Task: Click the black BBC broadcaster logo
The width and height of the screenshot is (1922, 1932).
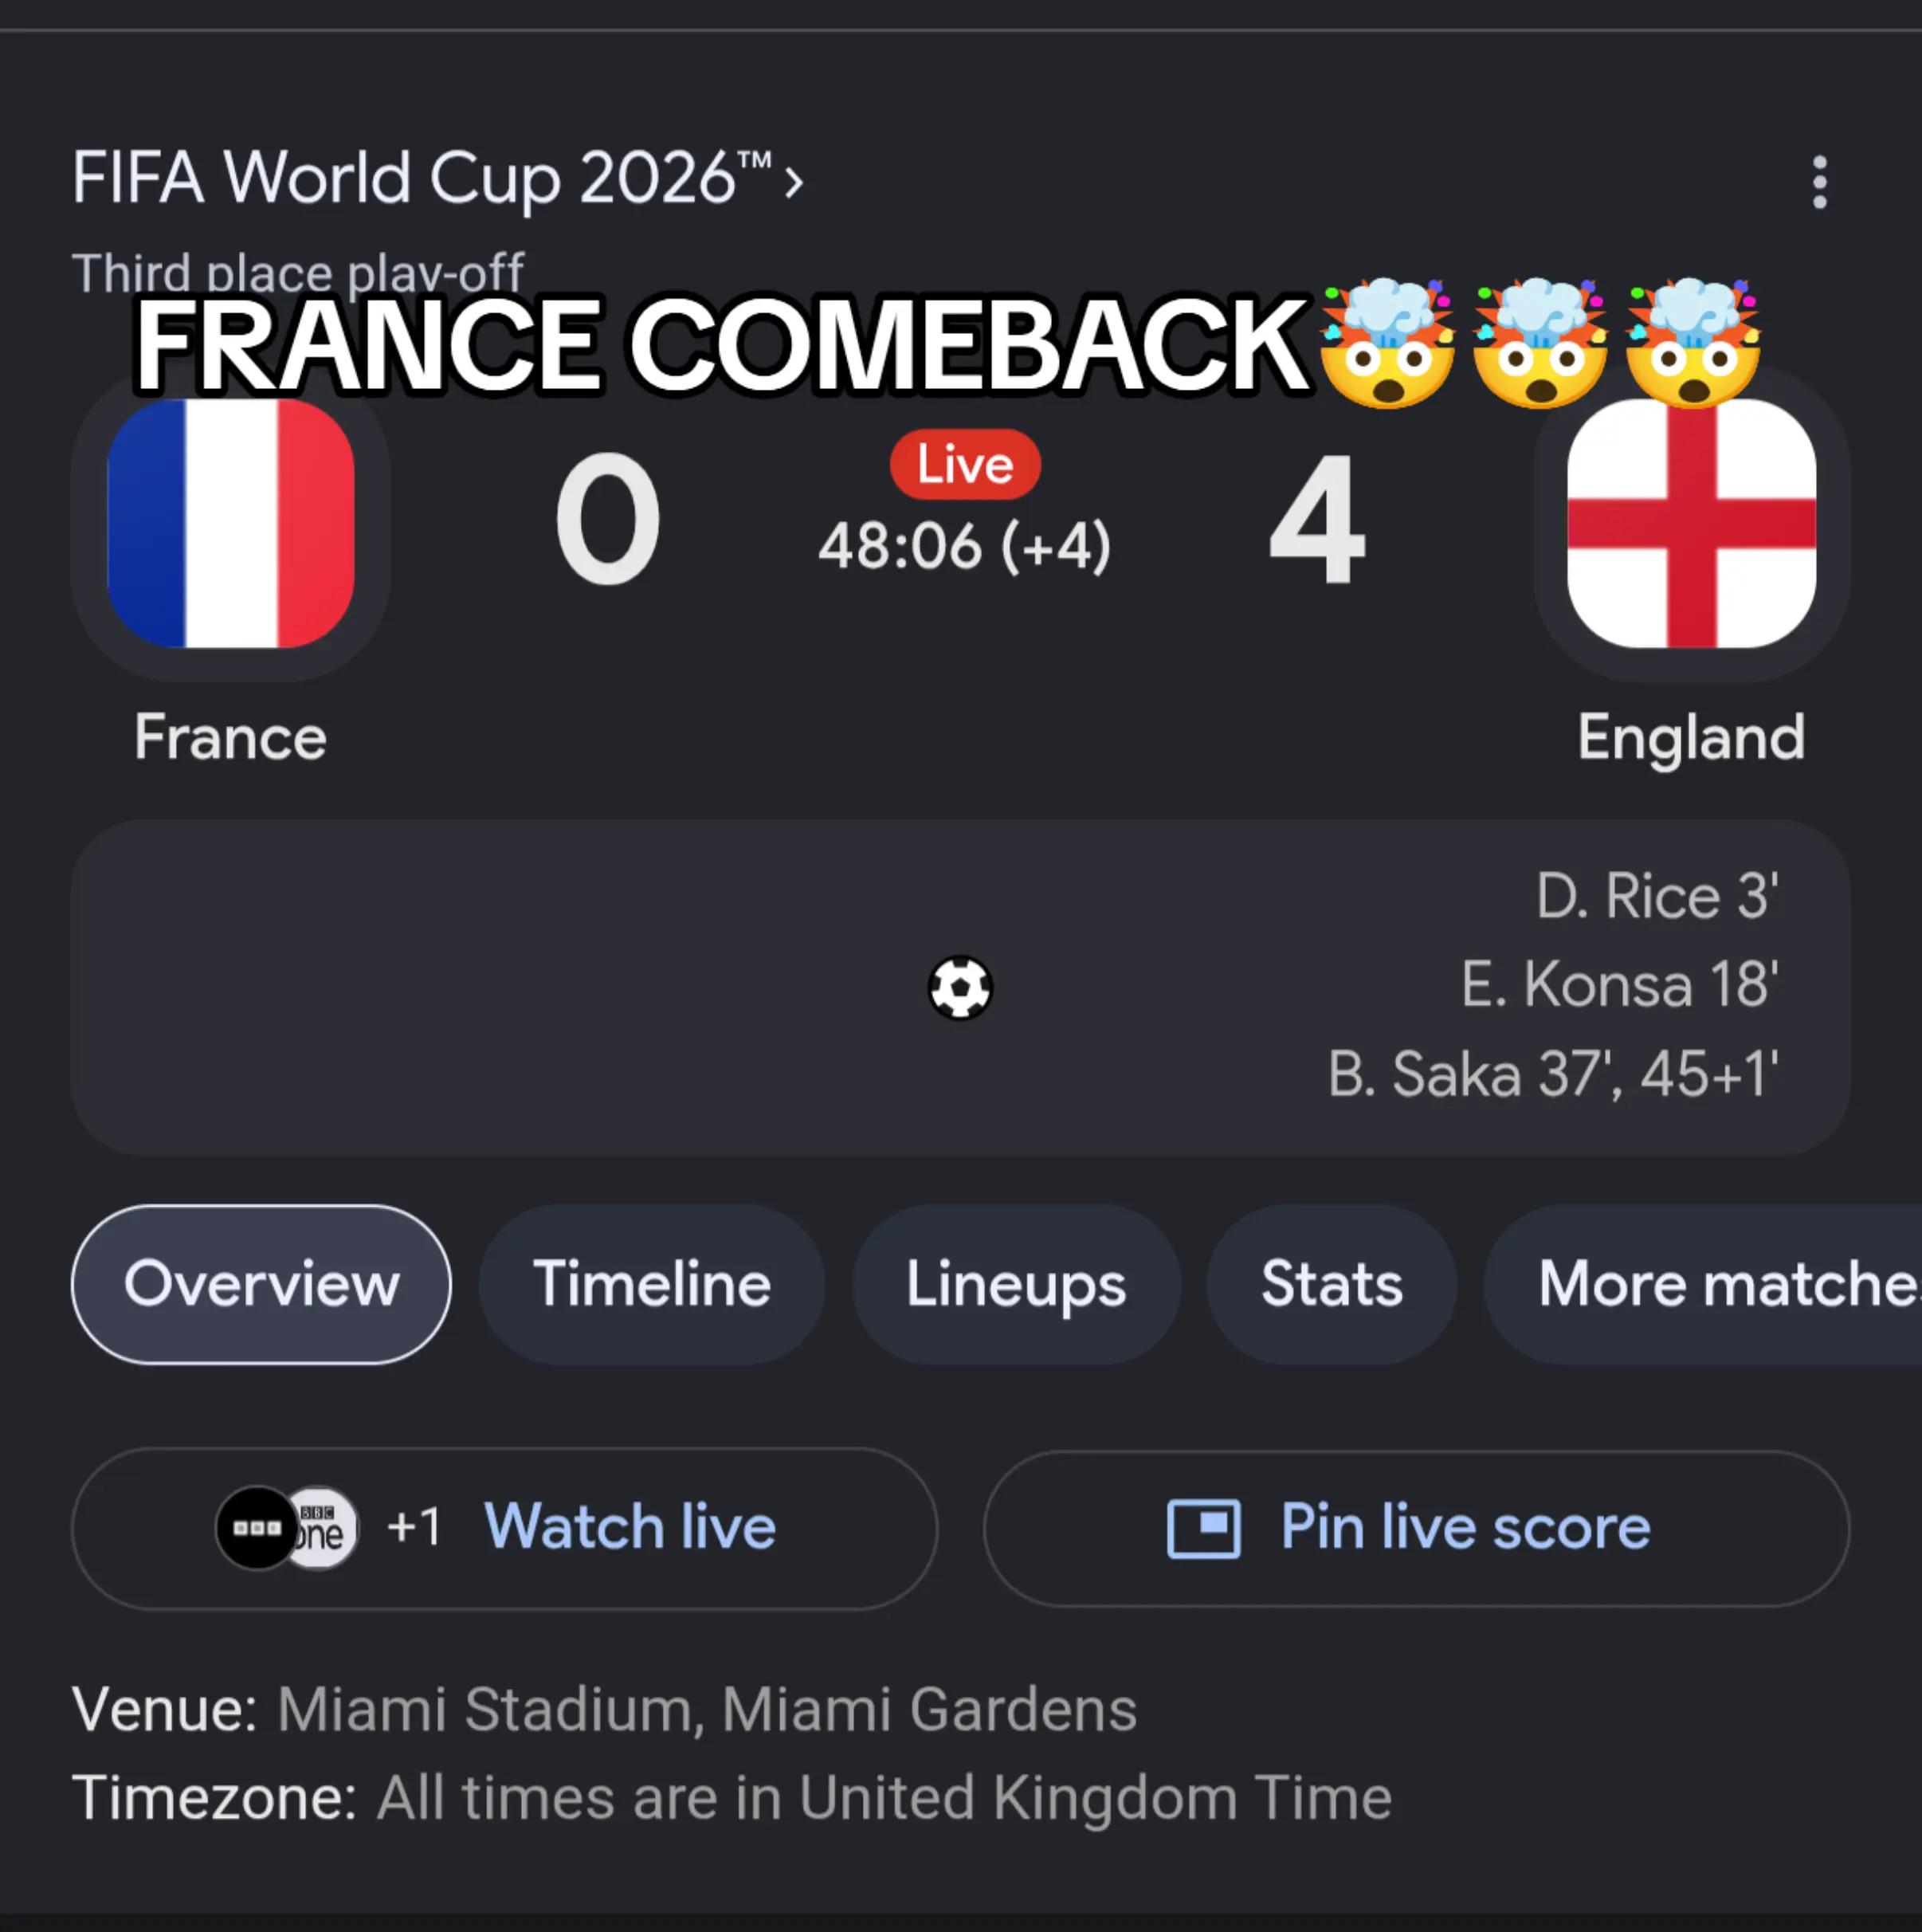Action: click(256, 1528)
